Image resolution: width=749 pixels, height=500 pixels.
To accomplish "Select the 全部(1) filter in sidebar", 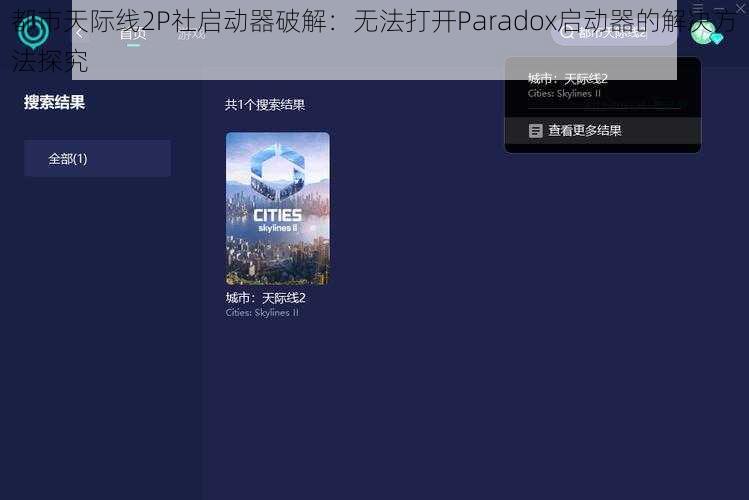I will (97, 159).
